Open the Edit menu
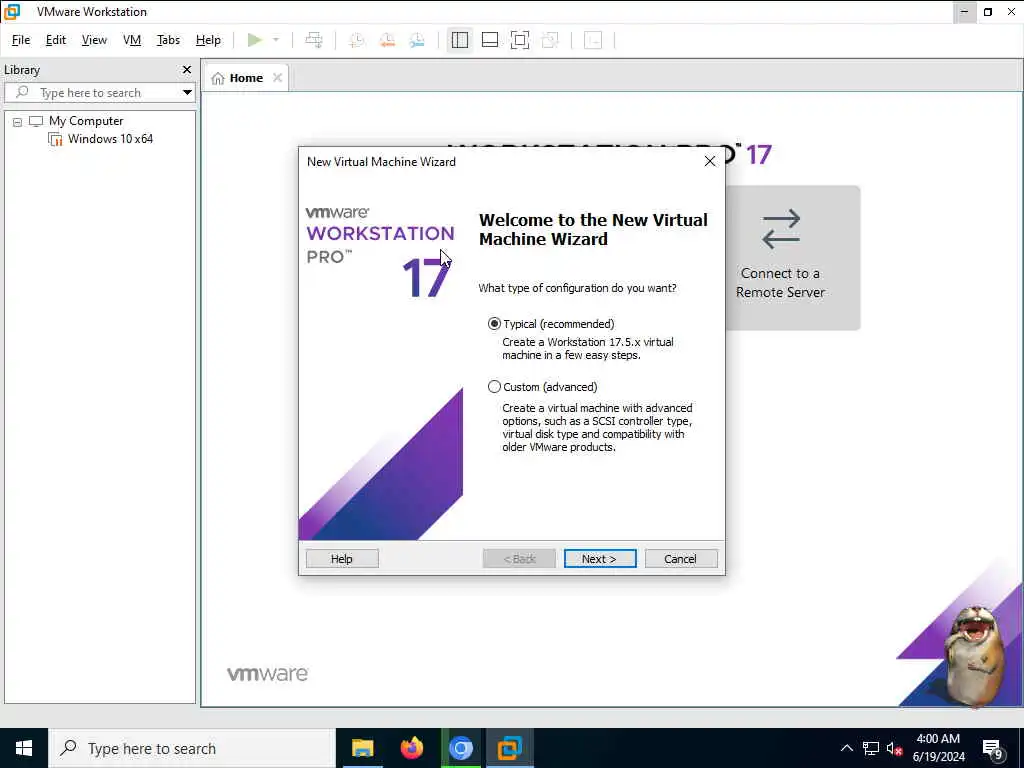This screenshot has height=768, width=1024. click(x=56, y=40)
